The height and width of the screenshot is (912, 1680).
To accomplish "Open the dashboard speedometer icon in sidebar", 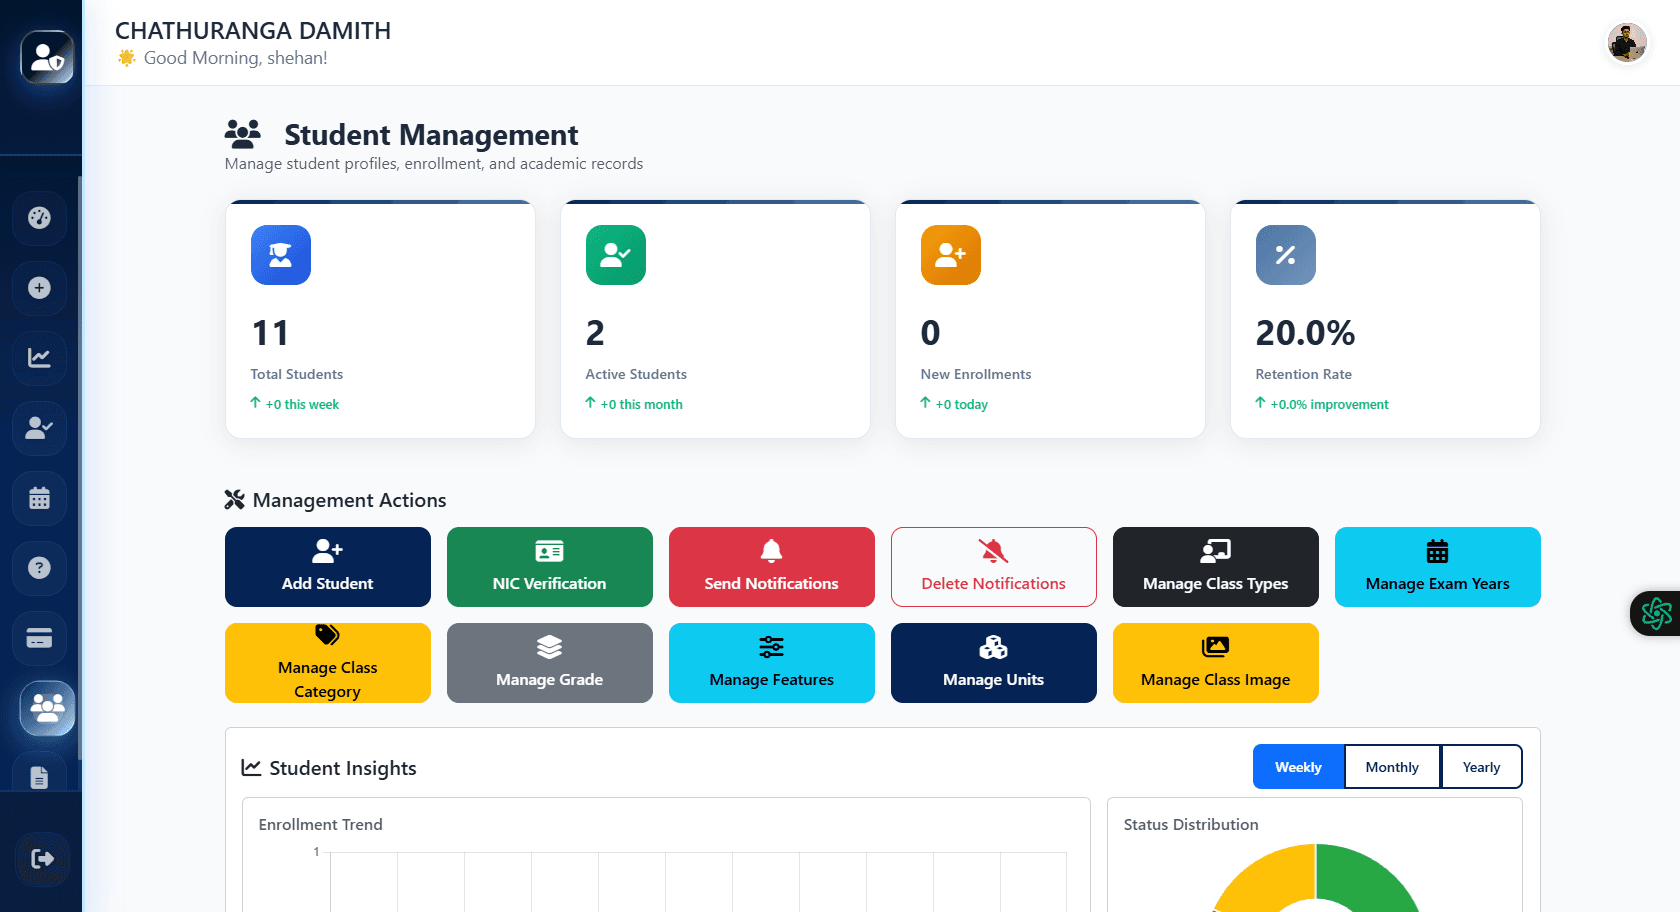I will point(39,218).
